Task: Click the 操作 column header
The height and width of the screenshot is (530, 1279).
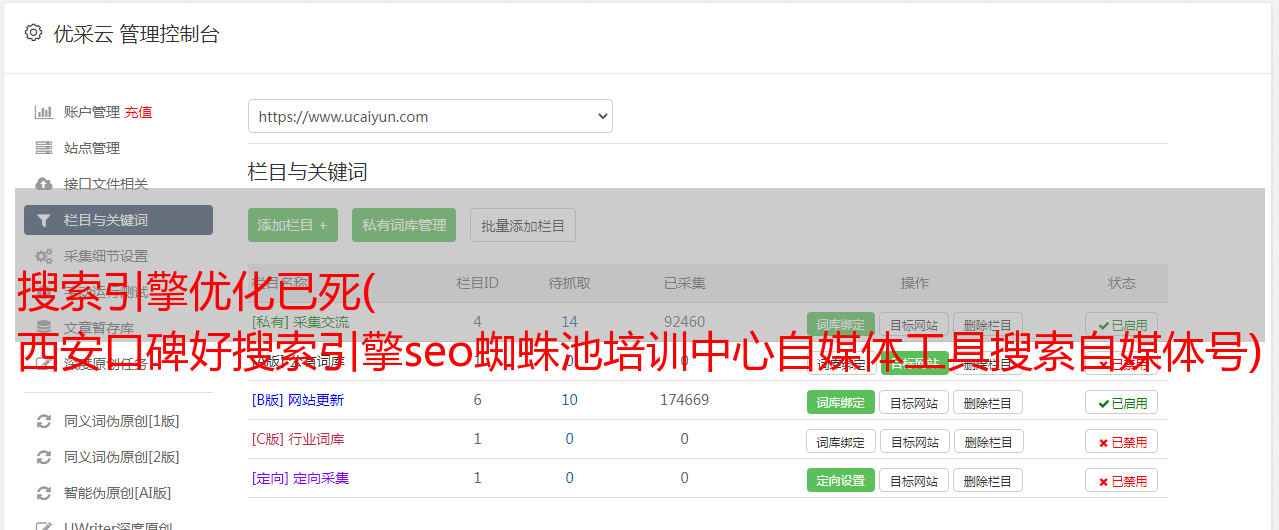Action: 914,283
